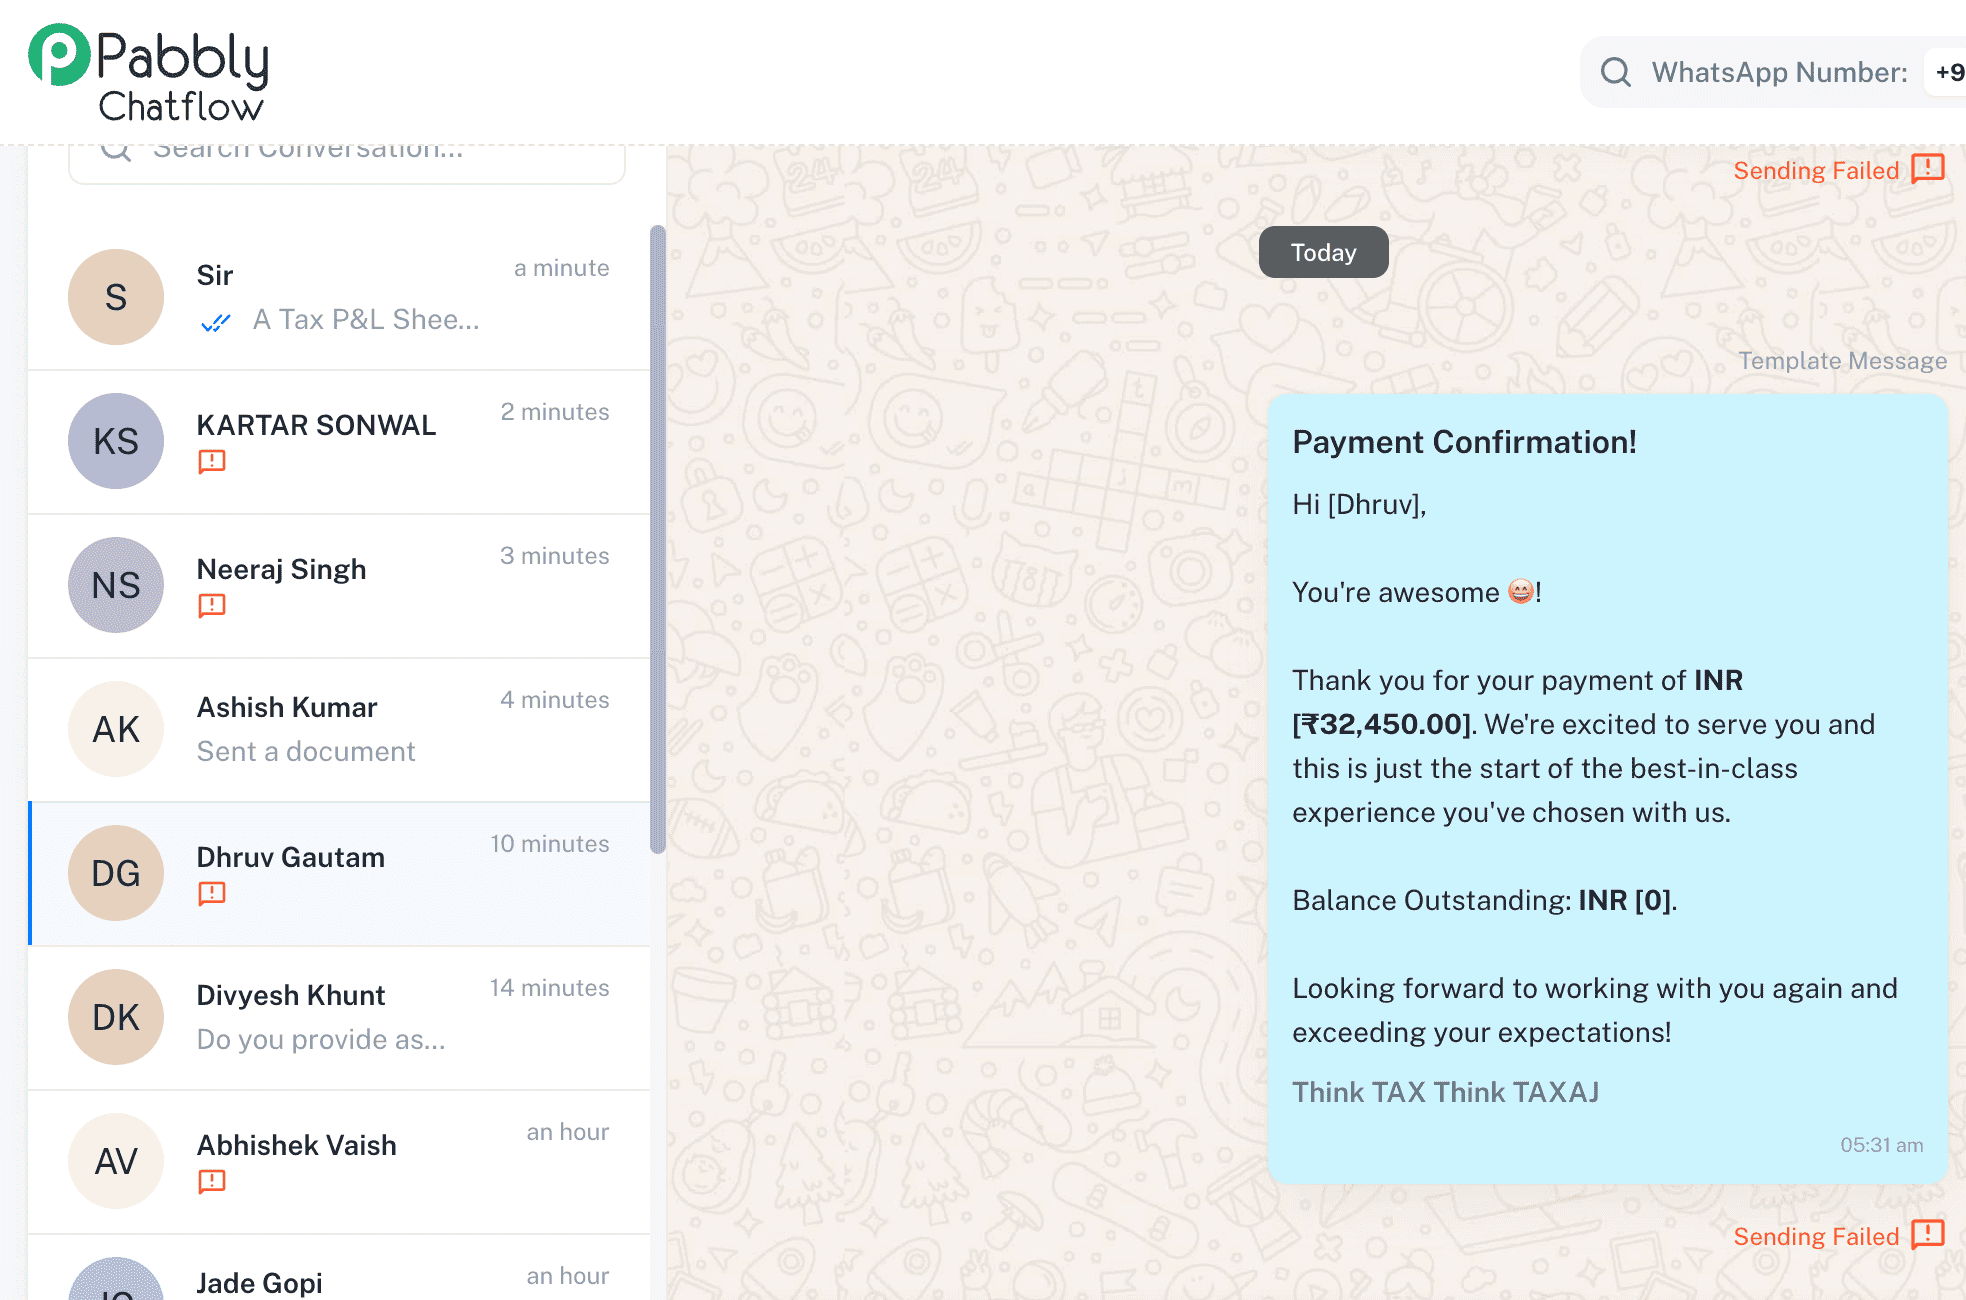Click the failed message icon under Abhishek Vaish

tap(212, 1181)
